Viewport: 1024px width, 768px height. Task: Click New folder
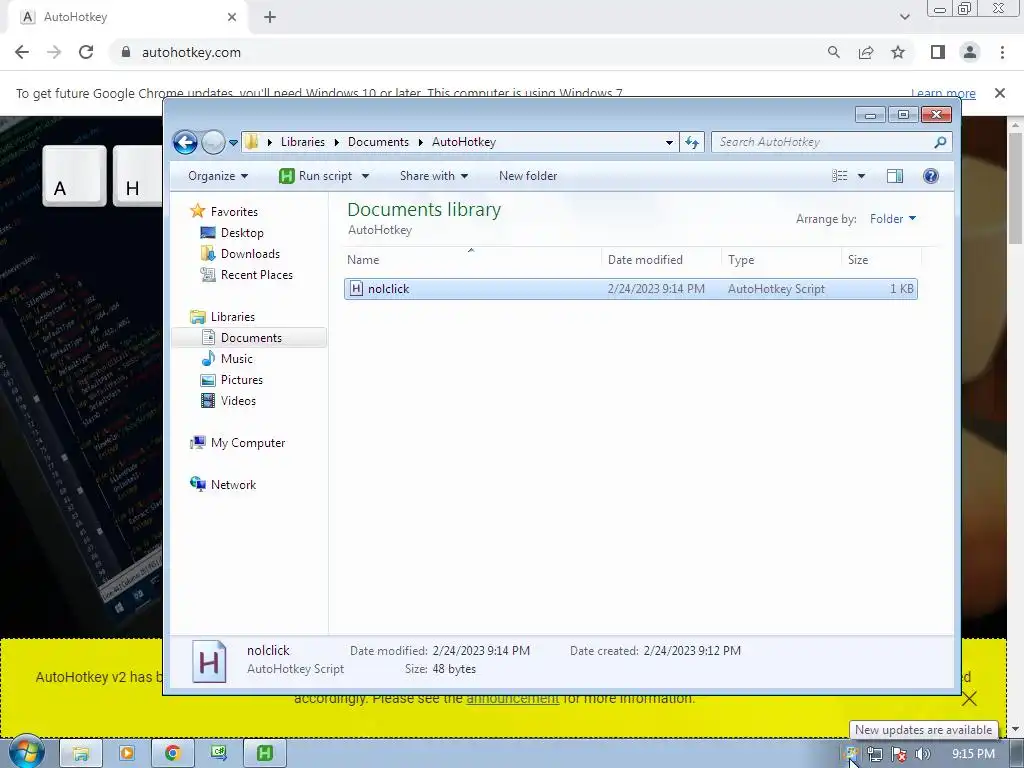528,176
